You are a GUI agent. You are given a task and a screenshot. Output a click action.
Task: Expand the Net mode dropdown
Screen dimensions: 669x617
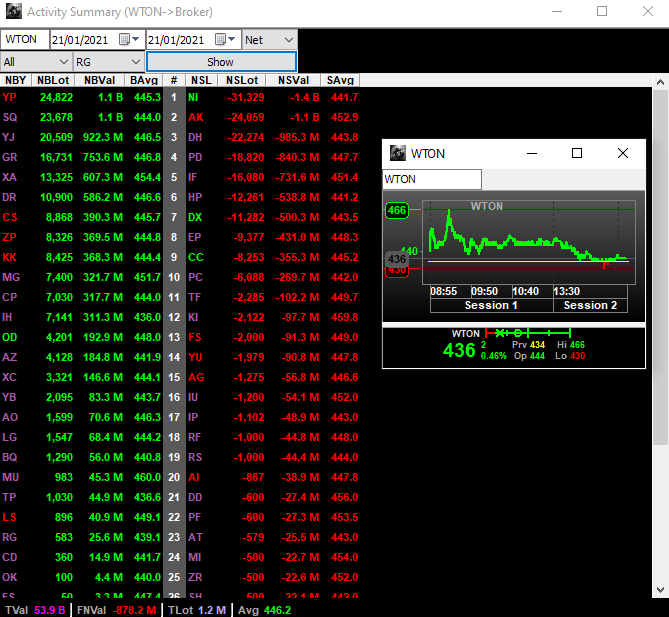[x=289, y=40]
